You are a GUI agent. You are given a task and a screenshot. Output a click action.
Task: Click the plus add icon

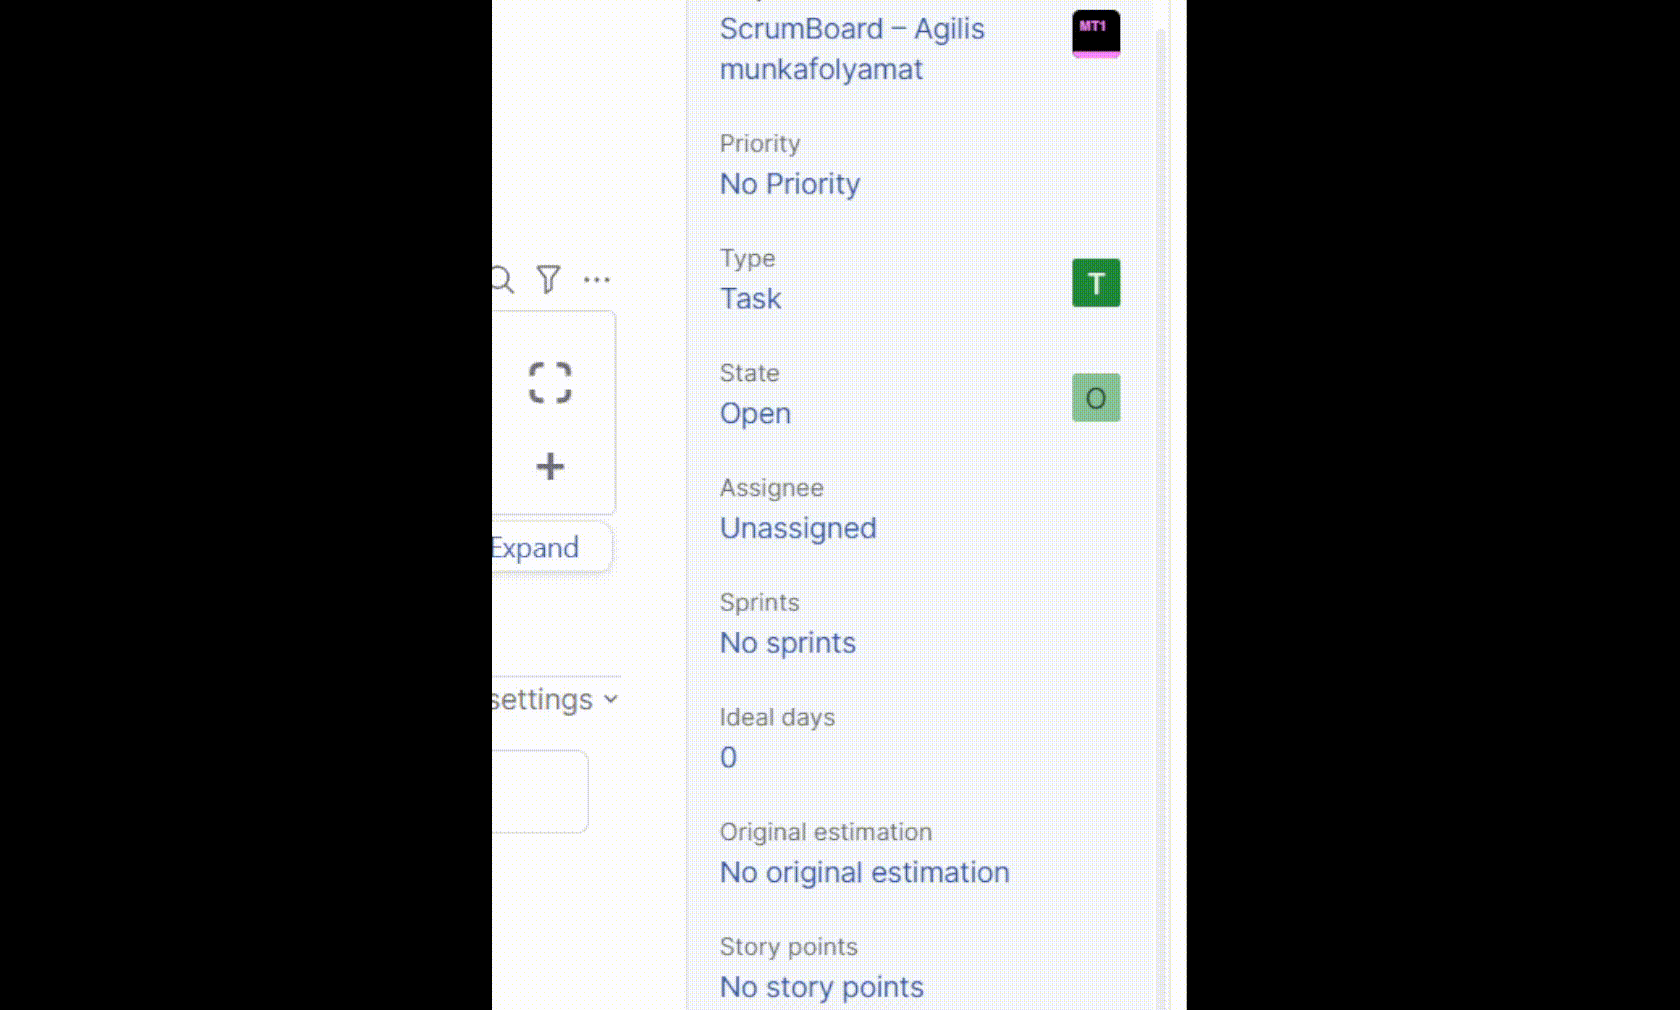pos(550,466)
